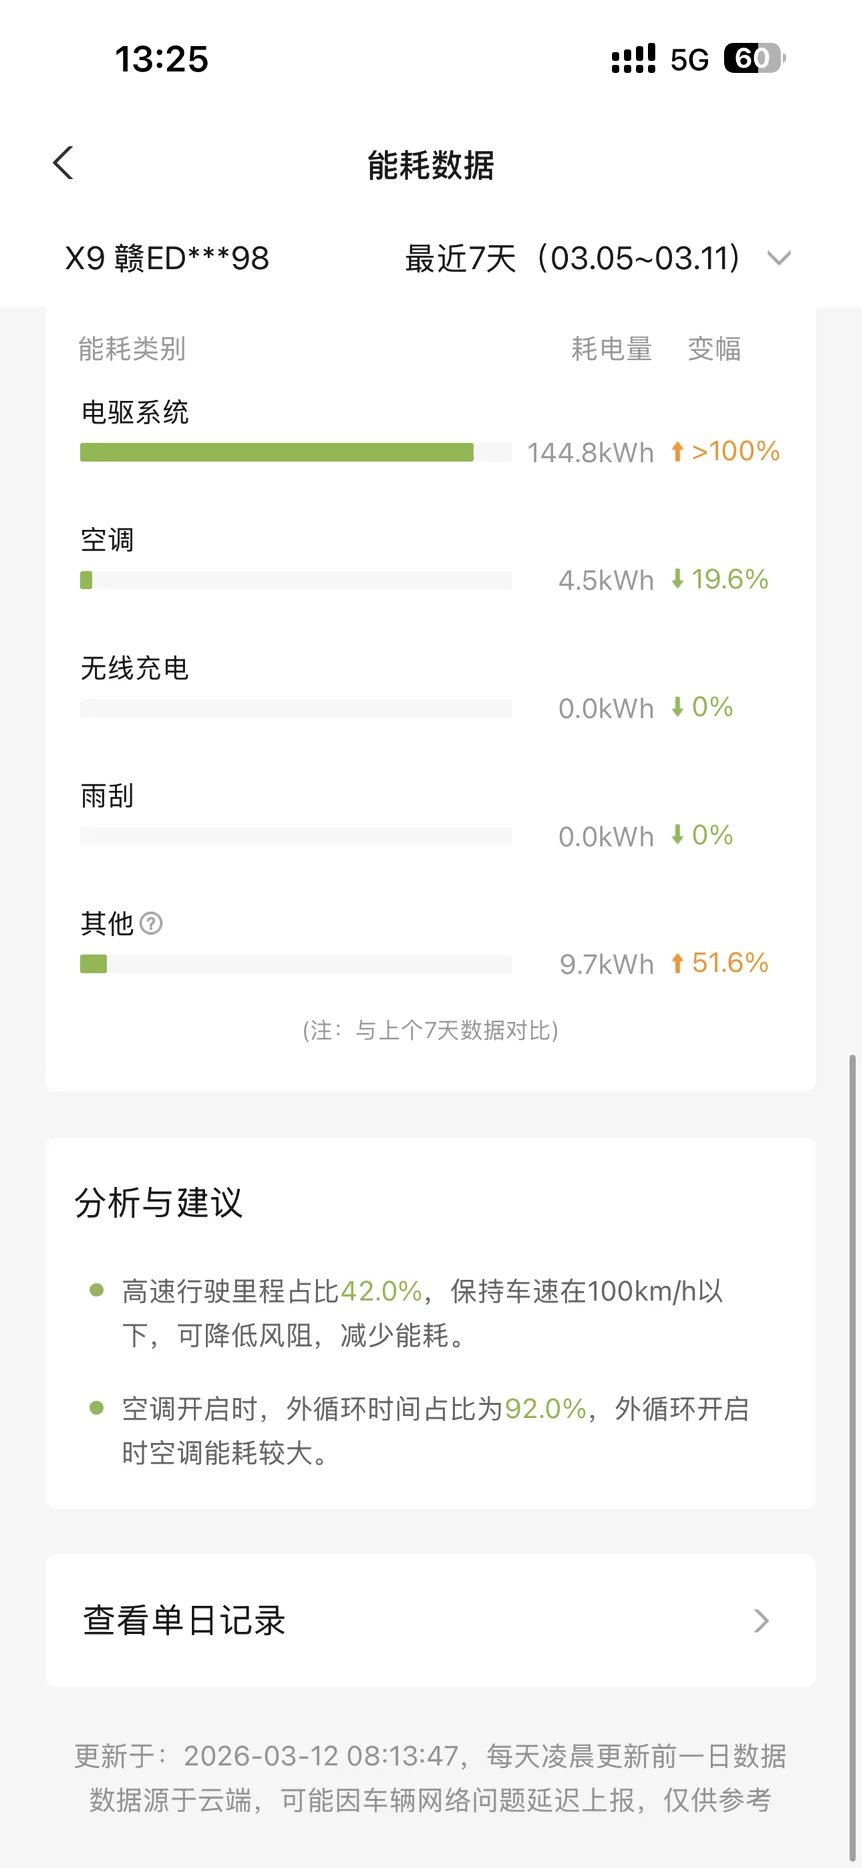This screenshot has height=1868, width=862.
Task: Open the 最近7天 (03.05~03.11) period selector
Action: click(572, 258)
